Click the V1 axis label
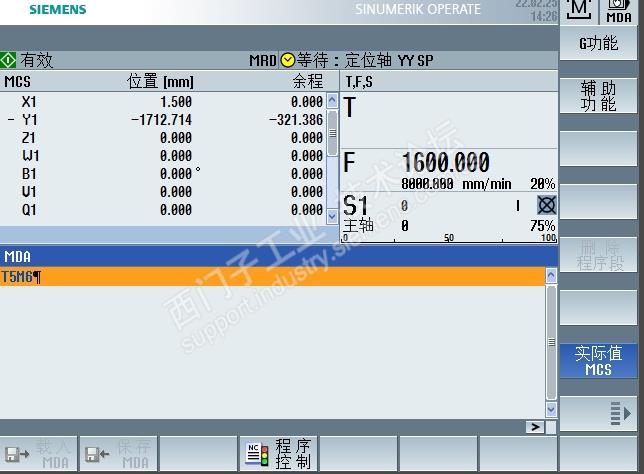Screen dimensions: 644x474 click(29, 192)
